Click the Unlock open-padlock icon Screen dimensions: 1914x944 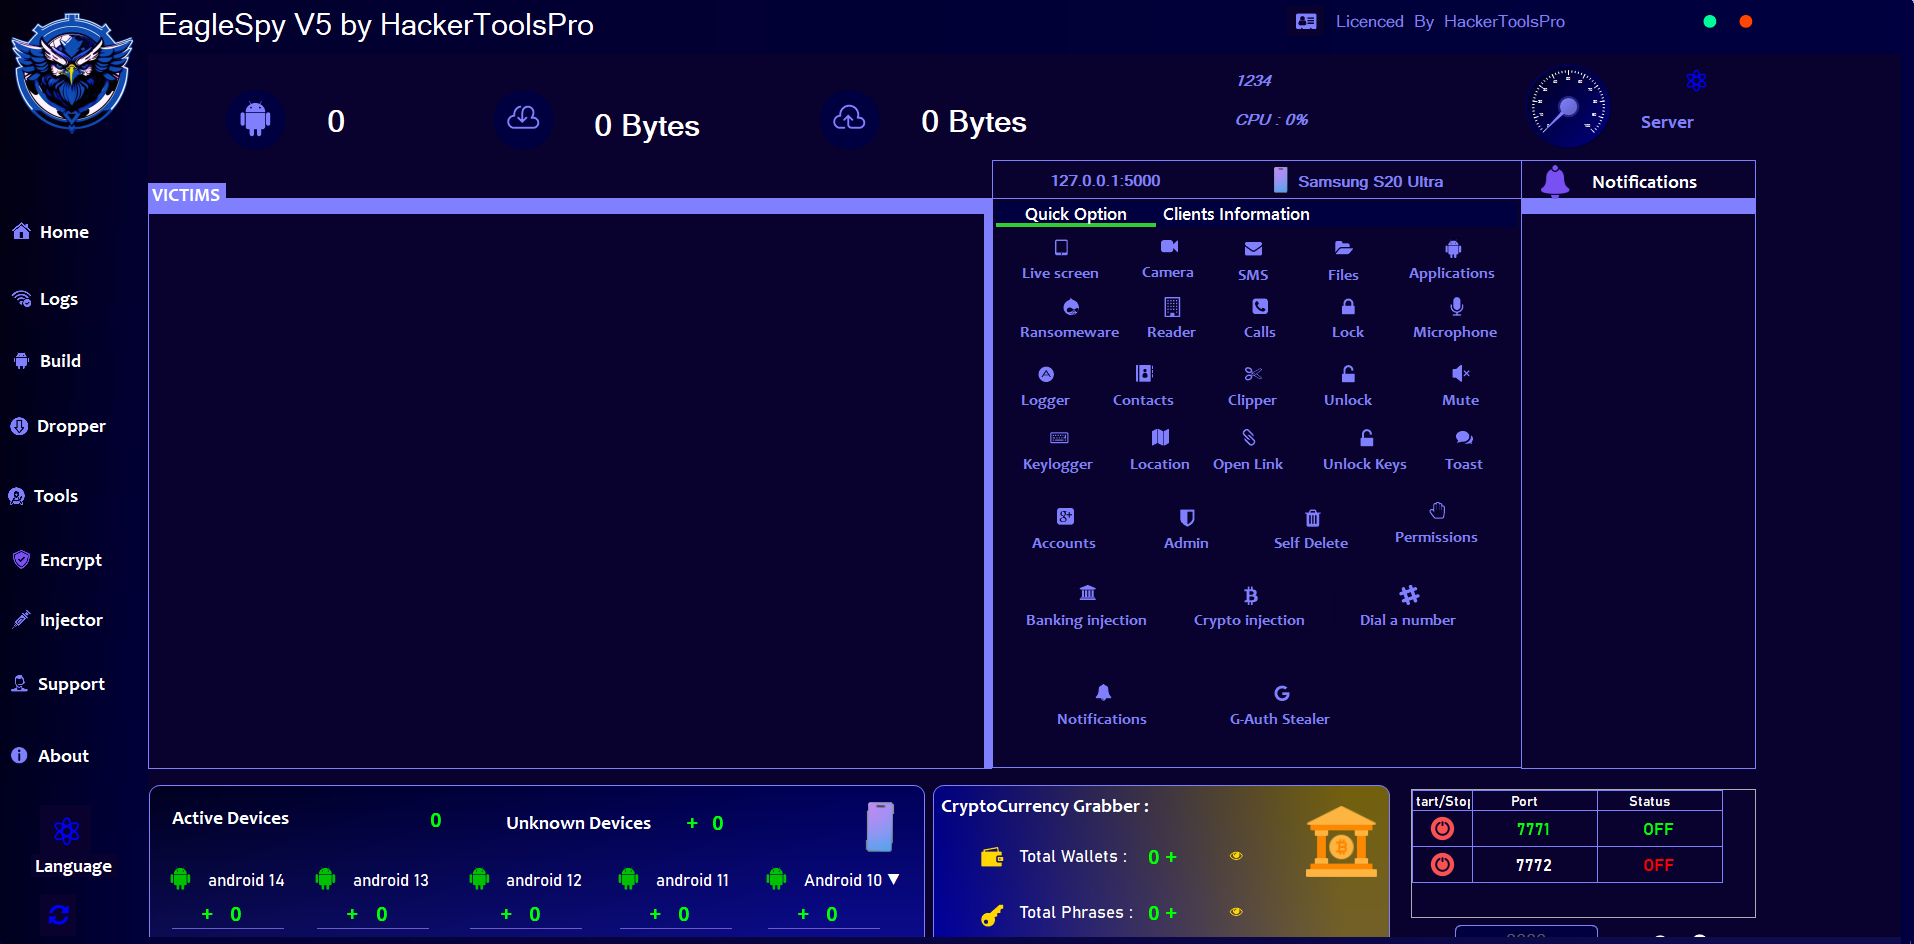click(x=1348, y=373)
